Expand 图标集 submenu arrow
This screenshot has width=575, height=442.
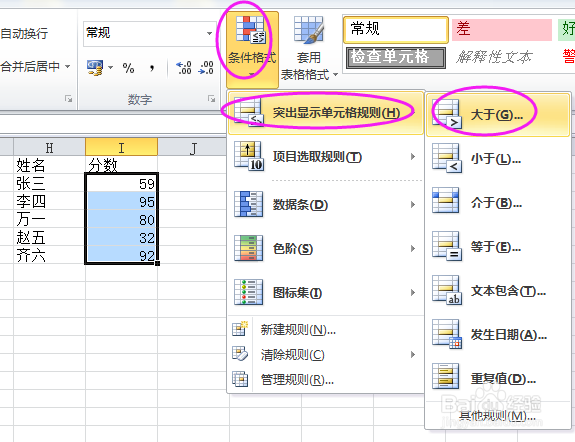point(413,292)
